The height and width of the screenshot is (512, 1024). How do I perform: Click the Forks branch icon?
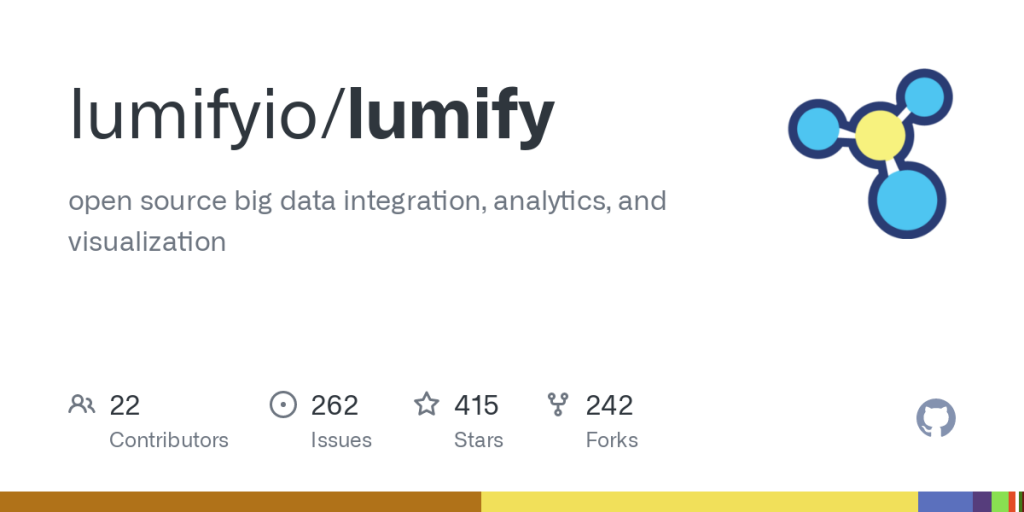coord(558,405)
